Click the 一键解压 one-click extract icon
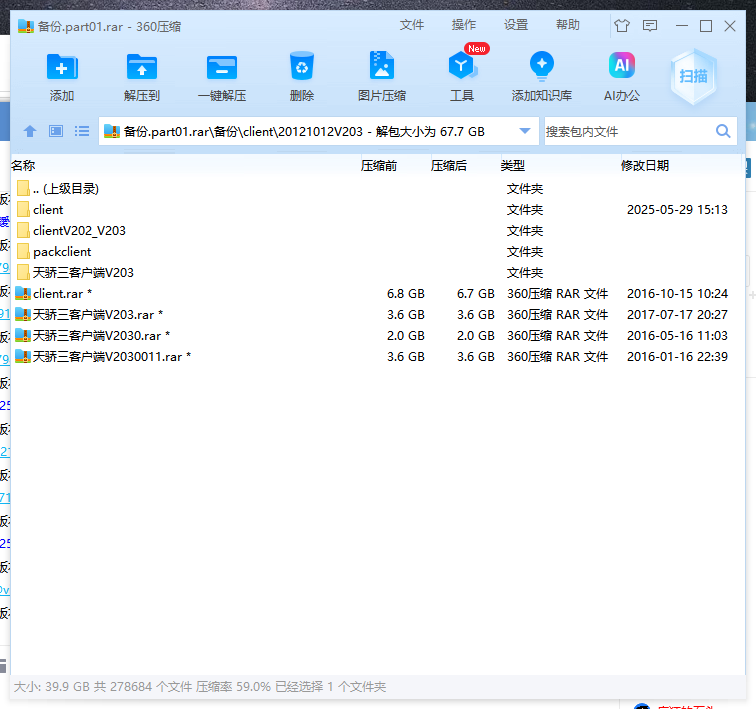756x709 pixels. [222, 67]
